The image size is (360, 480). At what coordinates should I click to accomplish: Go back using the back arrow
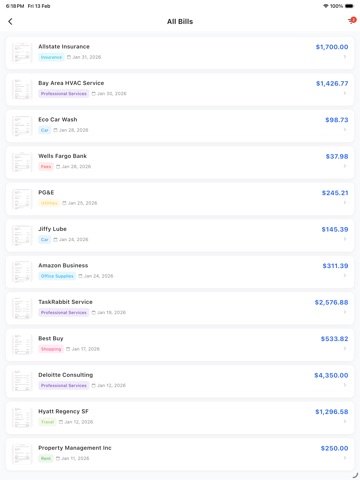click(x=10, y=22)
